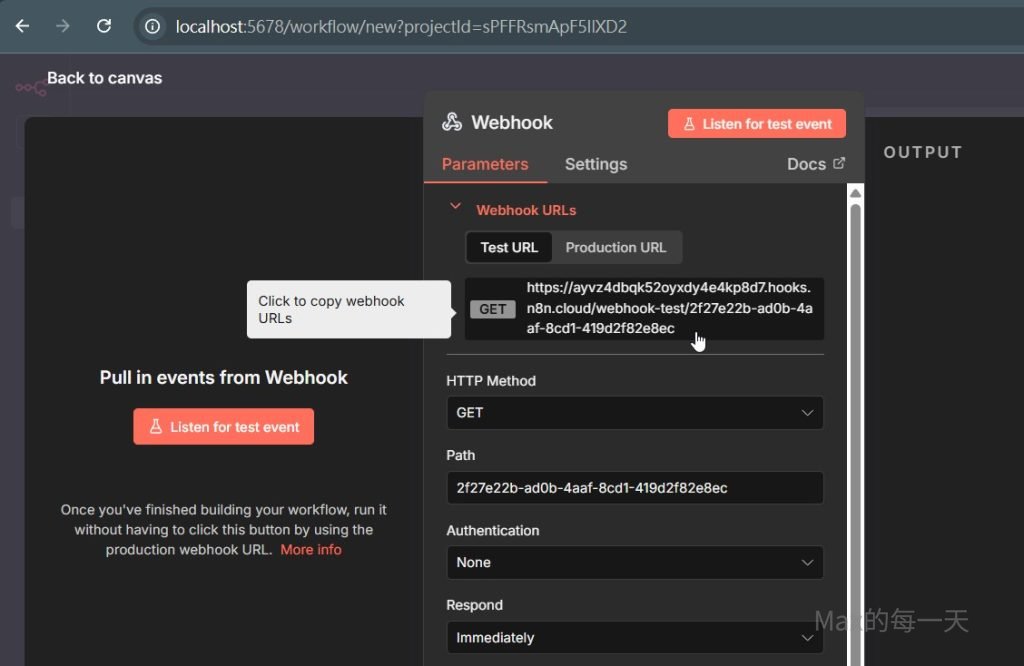1024x666 pixels.
Task: Click the Path input field
Action: 635,488
